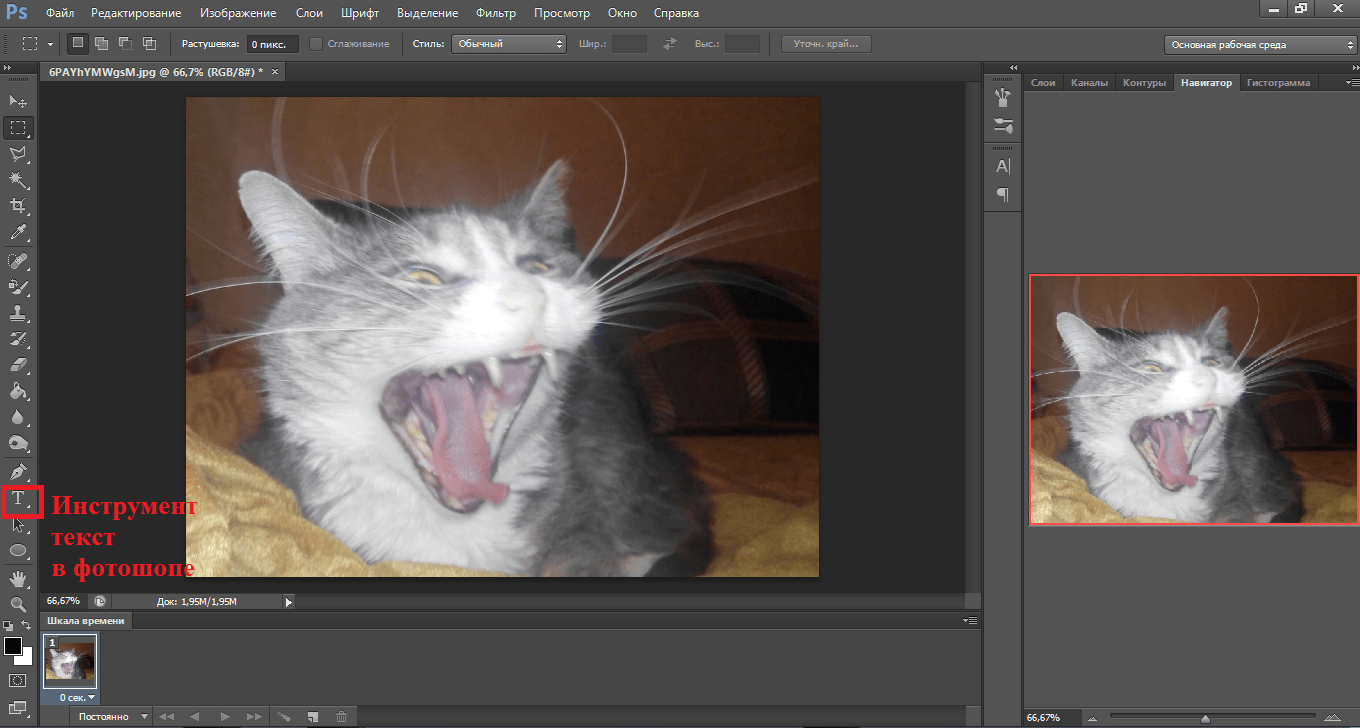
Task: Open the Стиль dropdown set to Обычный
Action: (508, 44)
